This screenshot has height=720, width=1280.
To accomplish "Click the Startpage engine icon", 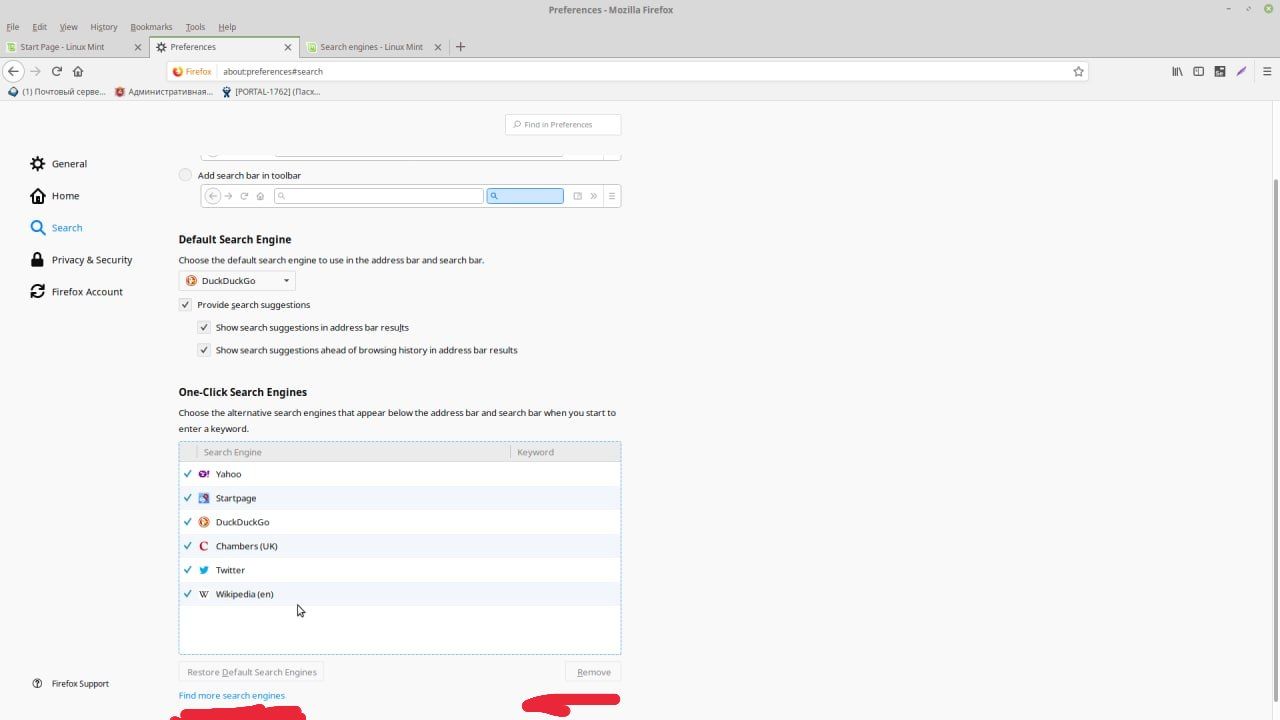I will (204, 498).
